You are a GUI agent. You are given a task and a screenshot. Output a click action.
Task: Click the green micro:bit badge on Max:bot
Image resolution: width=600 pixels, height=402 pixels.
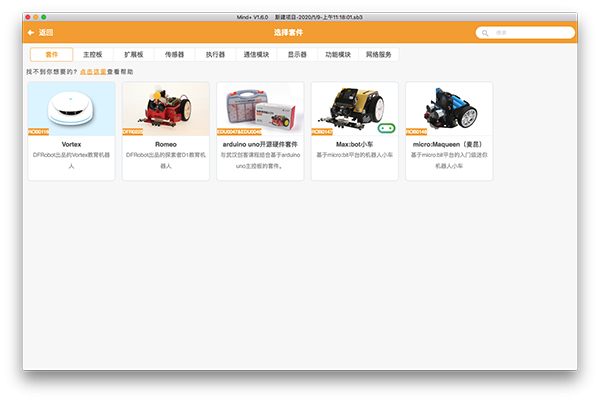click(x=386, y=128)
